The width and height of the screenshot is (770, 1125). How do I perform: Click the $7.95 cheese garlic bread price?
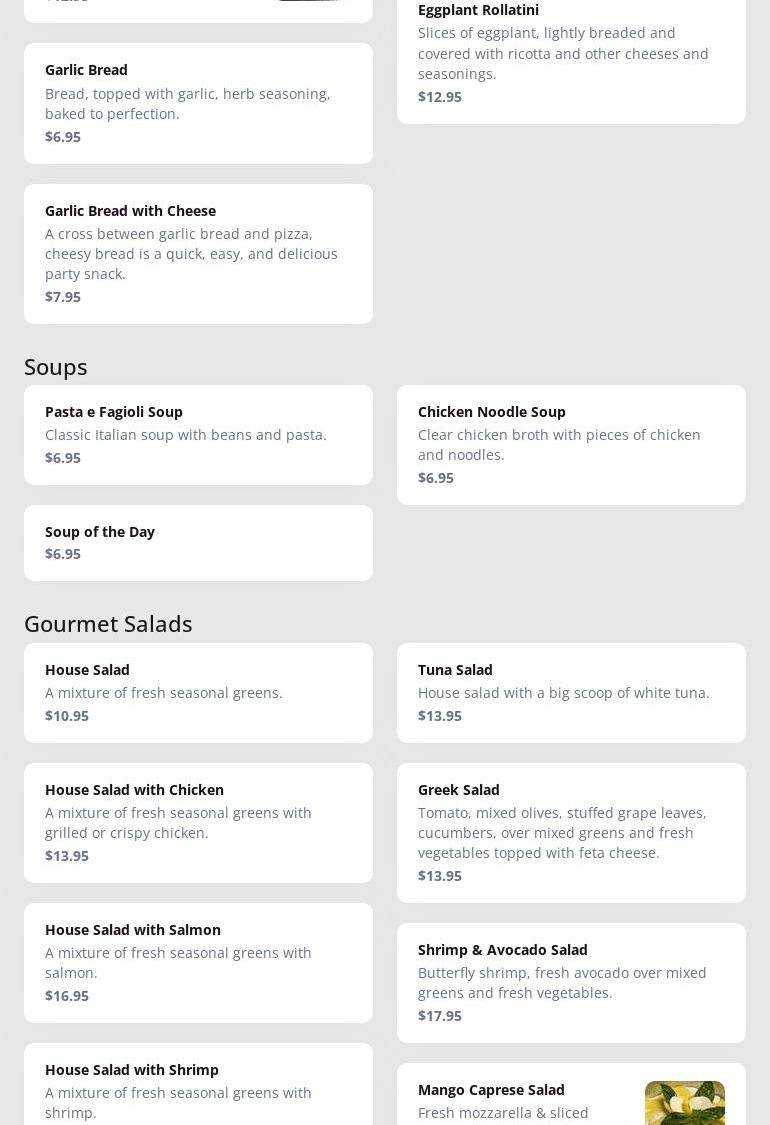(63, 297)
